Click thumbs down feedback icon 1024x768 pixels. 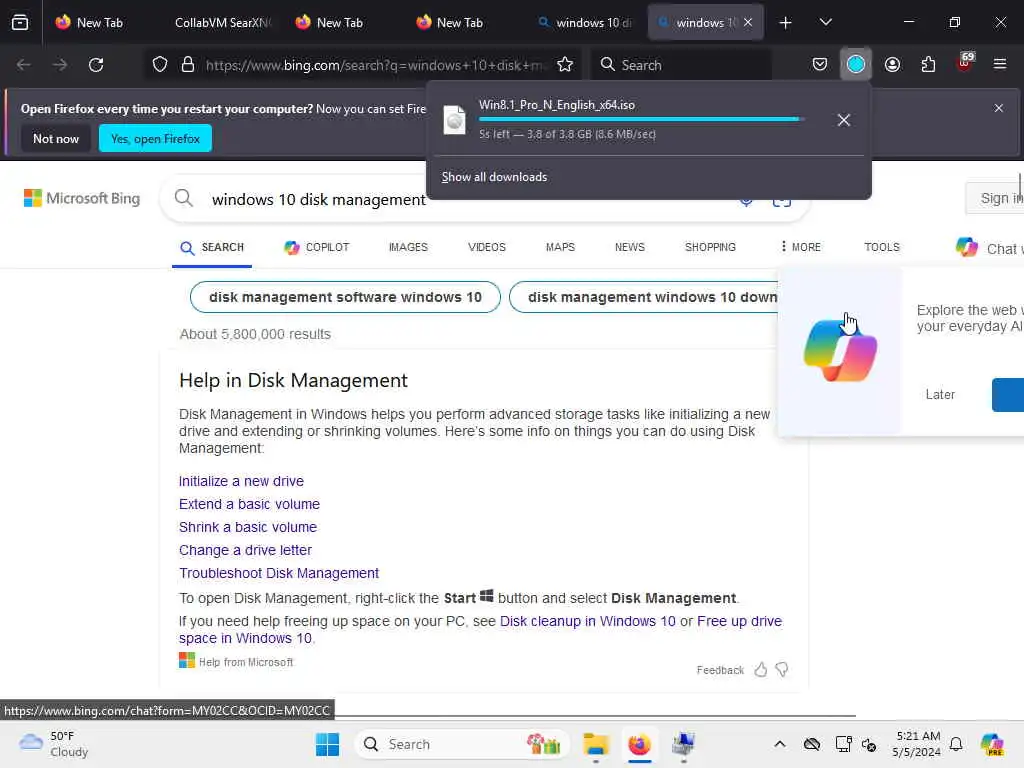click(x=782, y=669)
